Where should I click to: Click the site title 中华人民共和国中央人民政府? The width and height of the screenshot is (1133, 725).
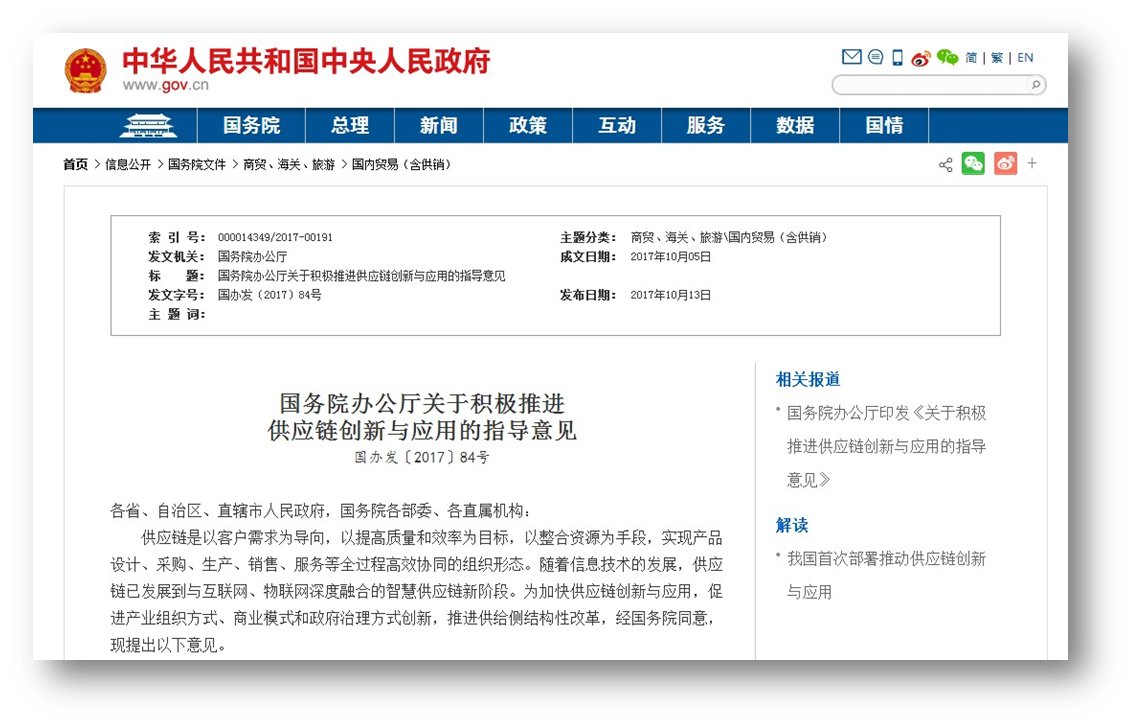(x=306, y=61)
